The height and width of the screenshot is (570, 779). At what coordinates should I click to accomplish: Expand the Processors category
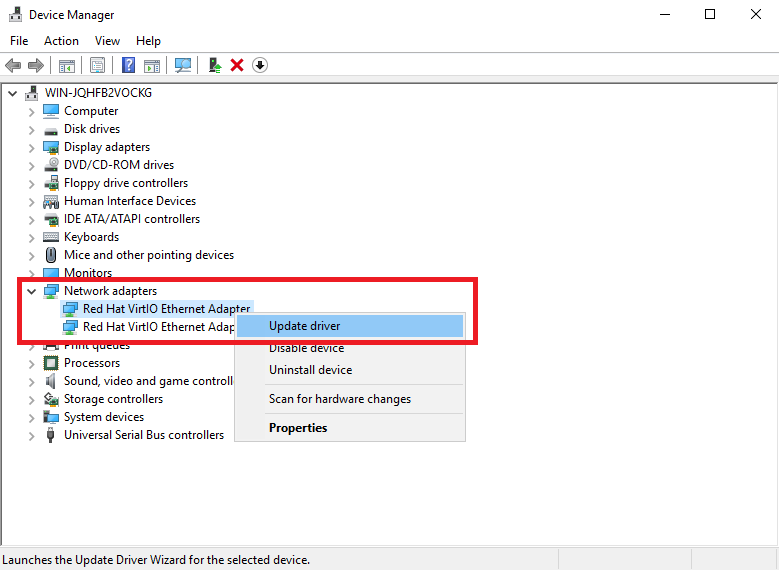click(32, 364)
